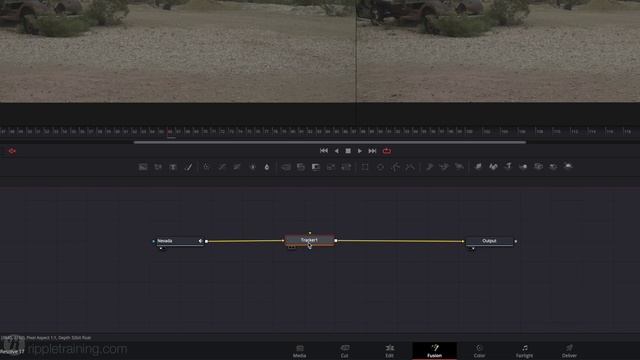Image resolution: width=640 pixels, height=360 pixels.
Task: Add a Rectangle mask from the toolbar
Action: (365, 167)
